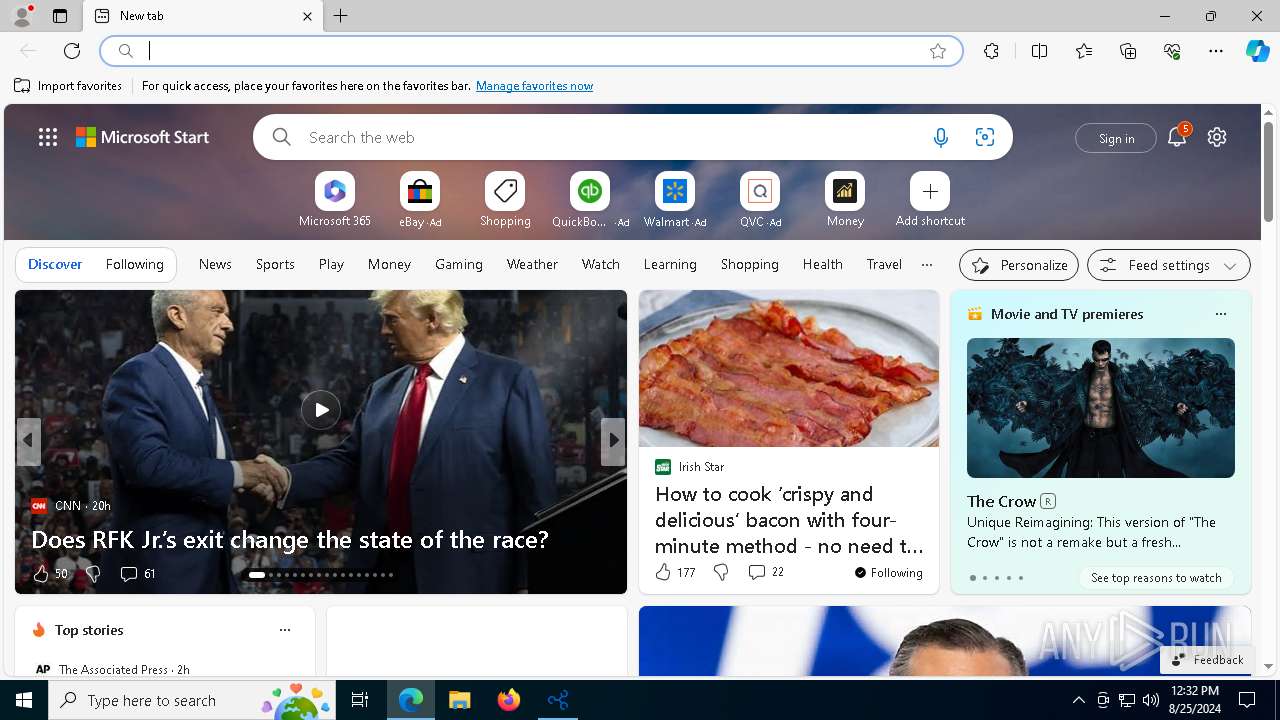Screen dimensions: 1280x720
Task: Click See top reasons to watch
Action: pyautogui.click(x=1156, y=578)
